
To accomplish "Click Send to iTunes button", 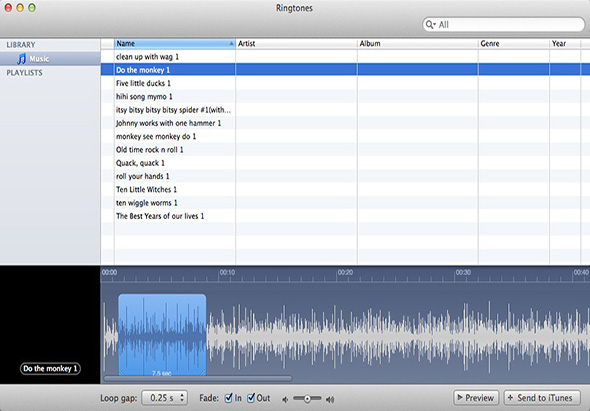I will point(541,397).
